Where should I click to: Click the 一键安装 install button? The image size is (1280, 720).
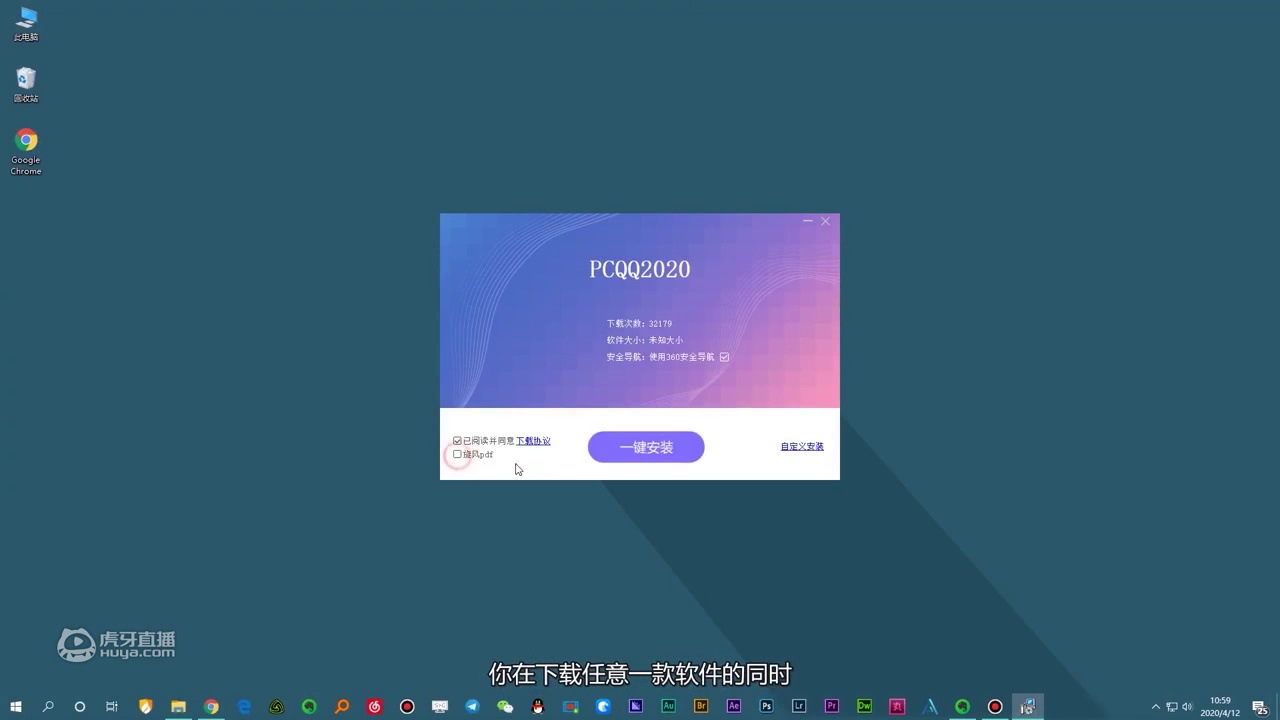(x=646, y=447)
